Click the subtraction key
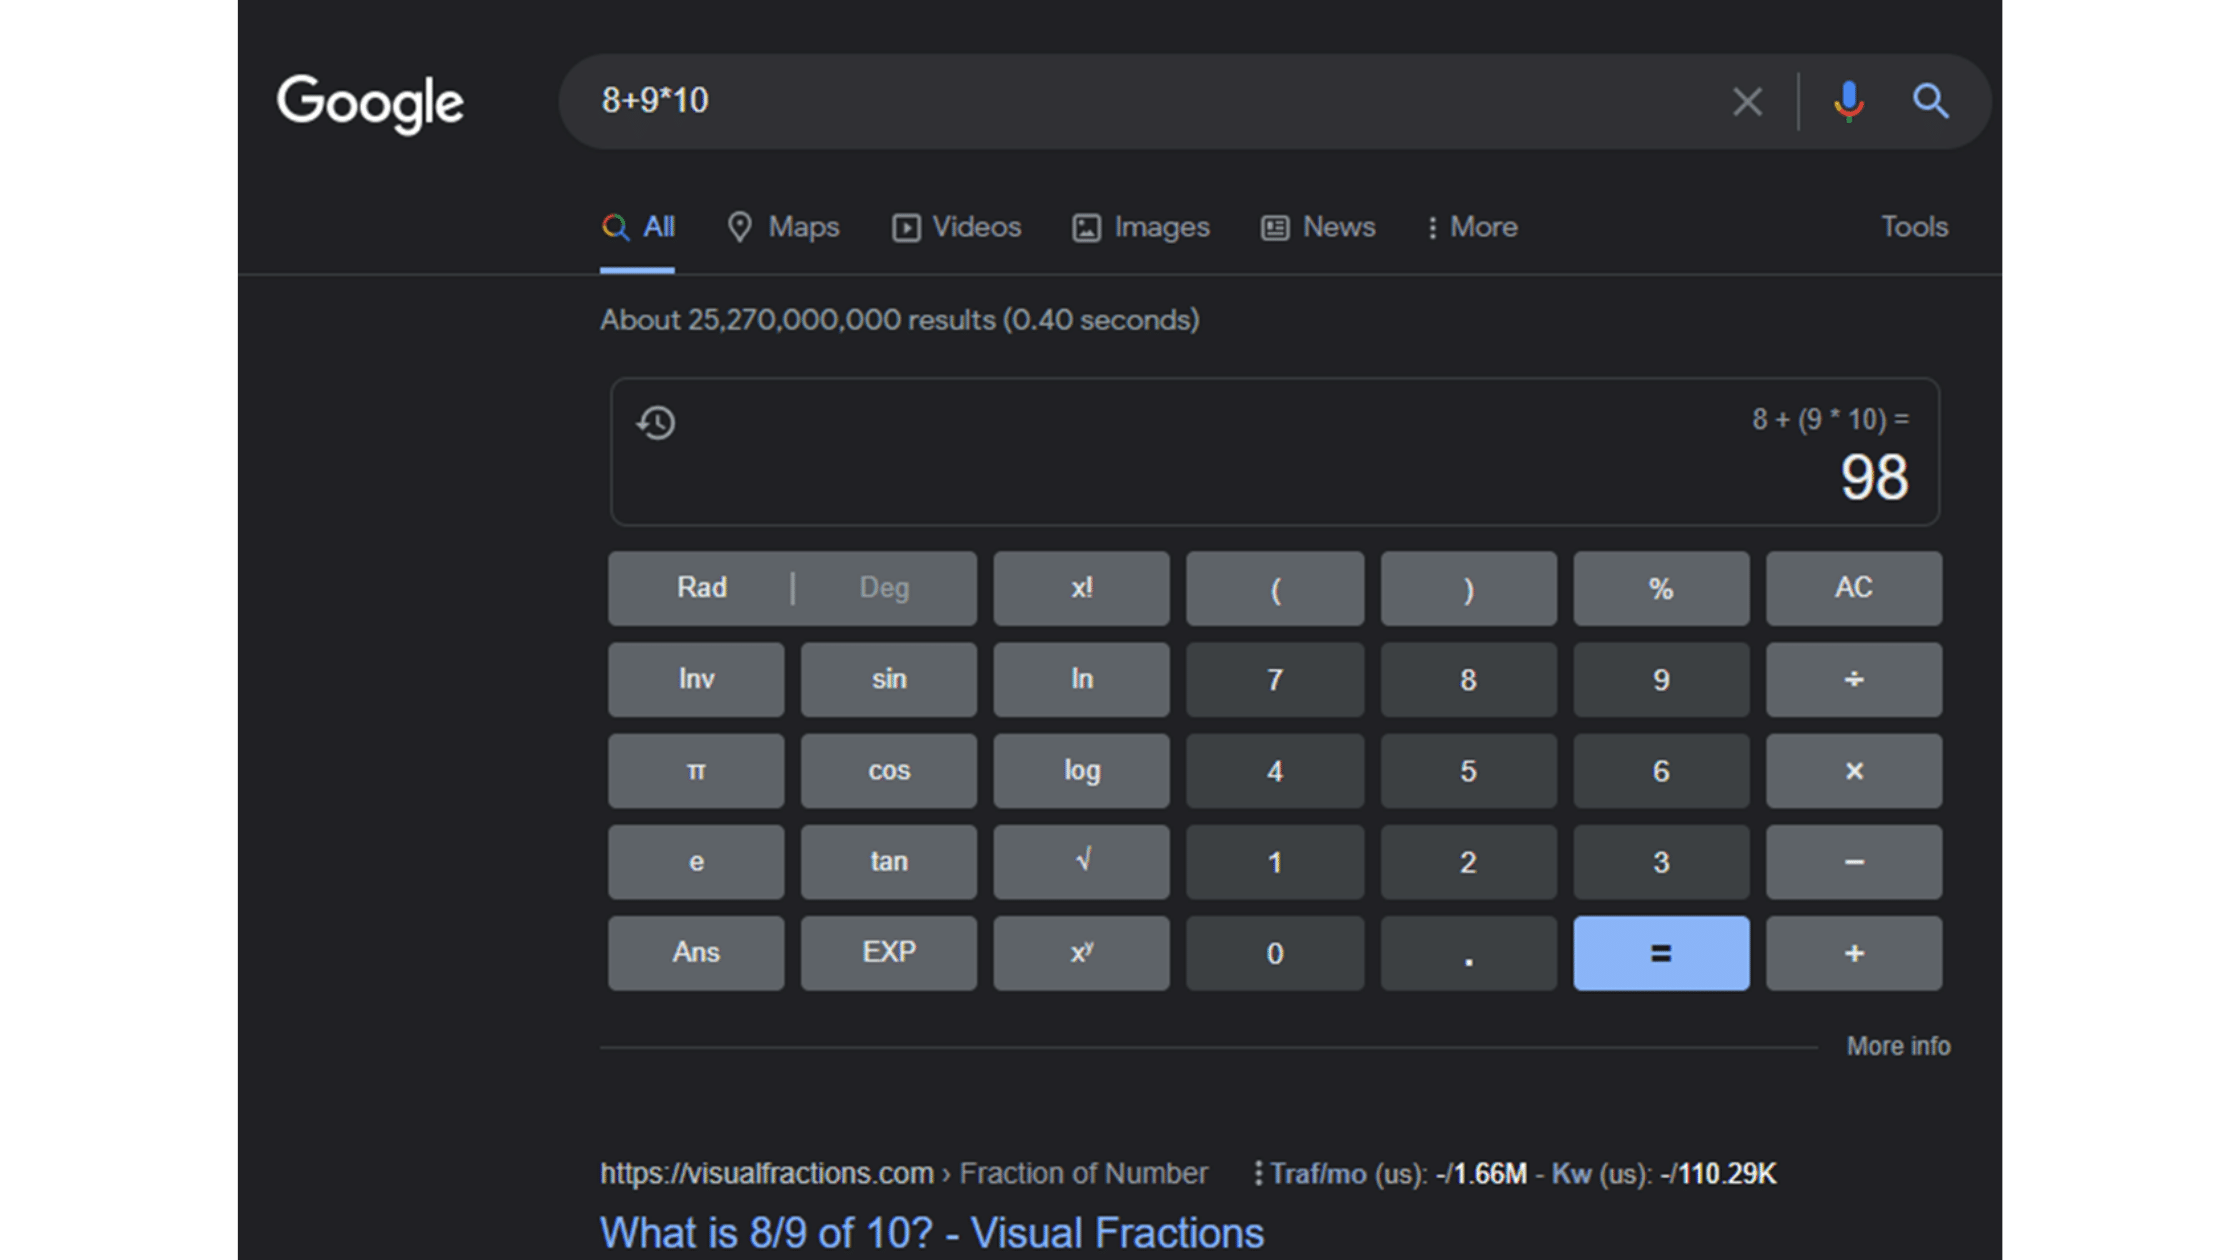 coord(1854,862)
